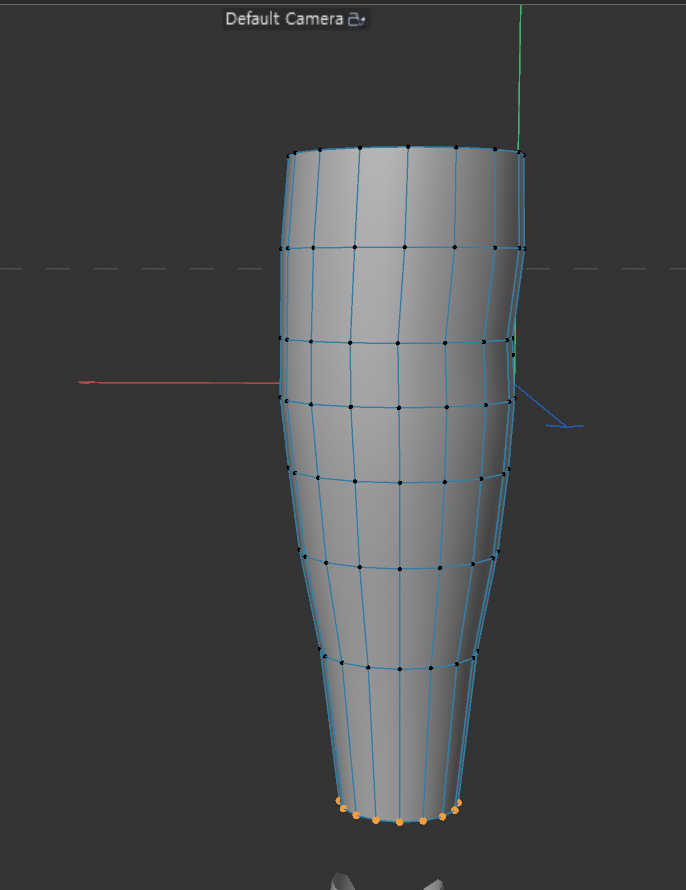Viewport: 686px width, 890px height.
Task: Select the middle vertex on the top rim
Action: (408, 147)
